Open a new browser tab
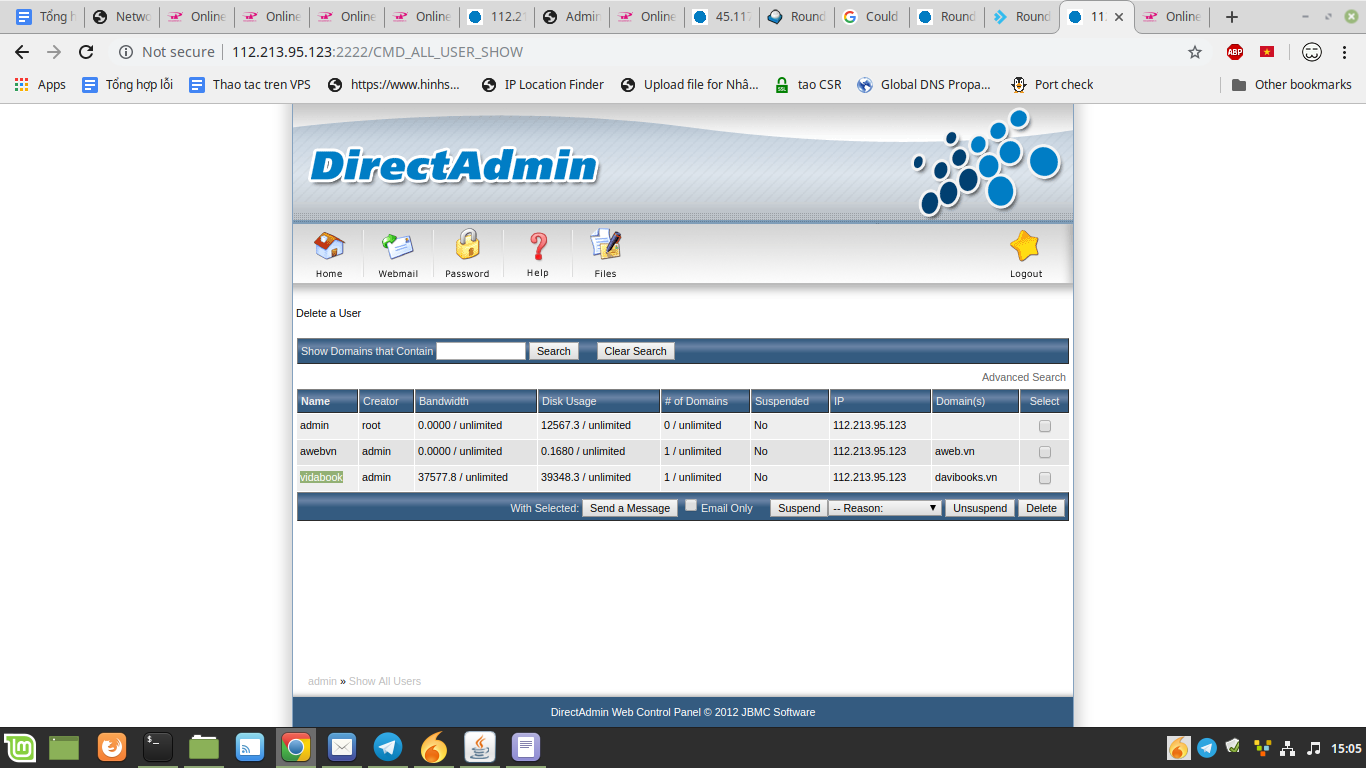 [x=1232, y=17]
